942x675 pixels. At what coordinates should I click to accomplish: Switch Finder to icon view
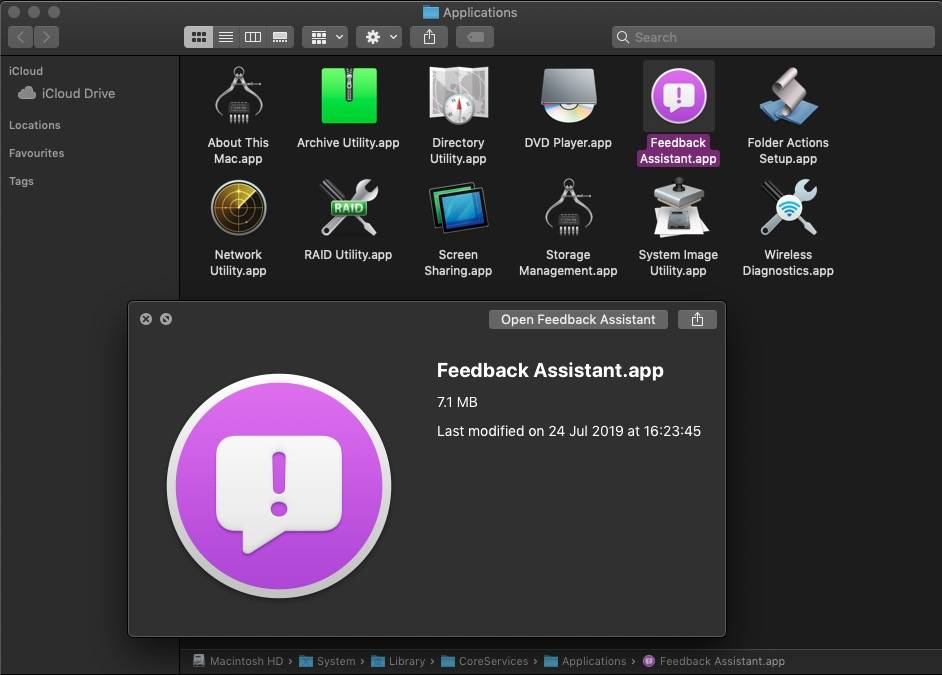pyautogui.click(x=198, y=37)
